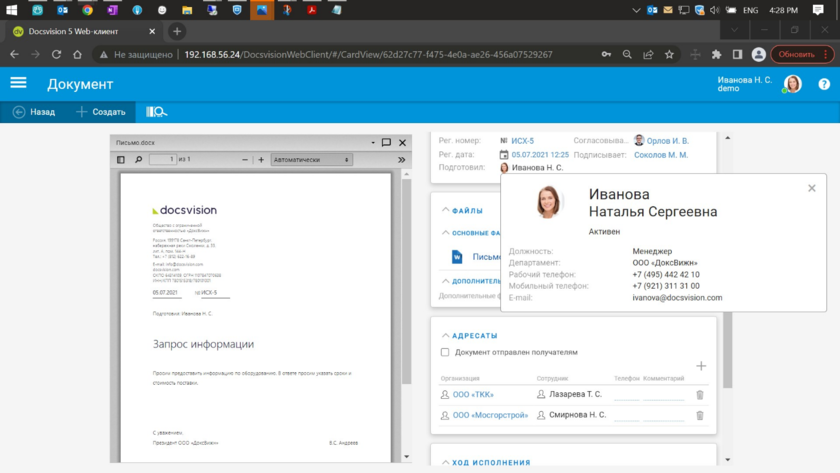The image size is (840, 473).
Task: Open the hamburger navigation menu
Action: point(18,84)
